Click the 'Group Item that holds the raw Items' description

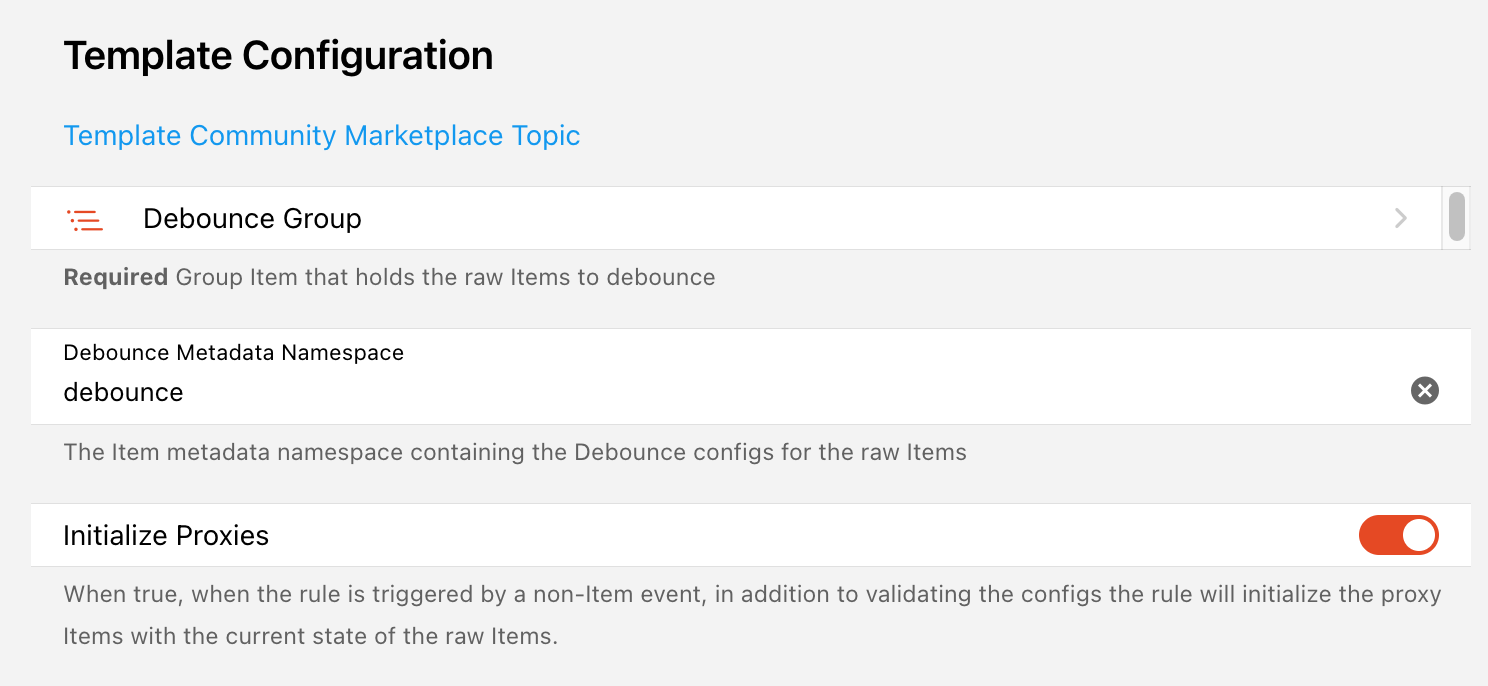point(445,277)
